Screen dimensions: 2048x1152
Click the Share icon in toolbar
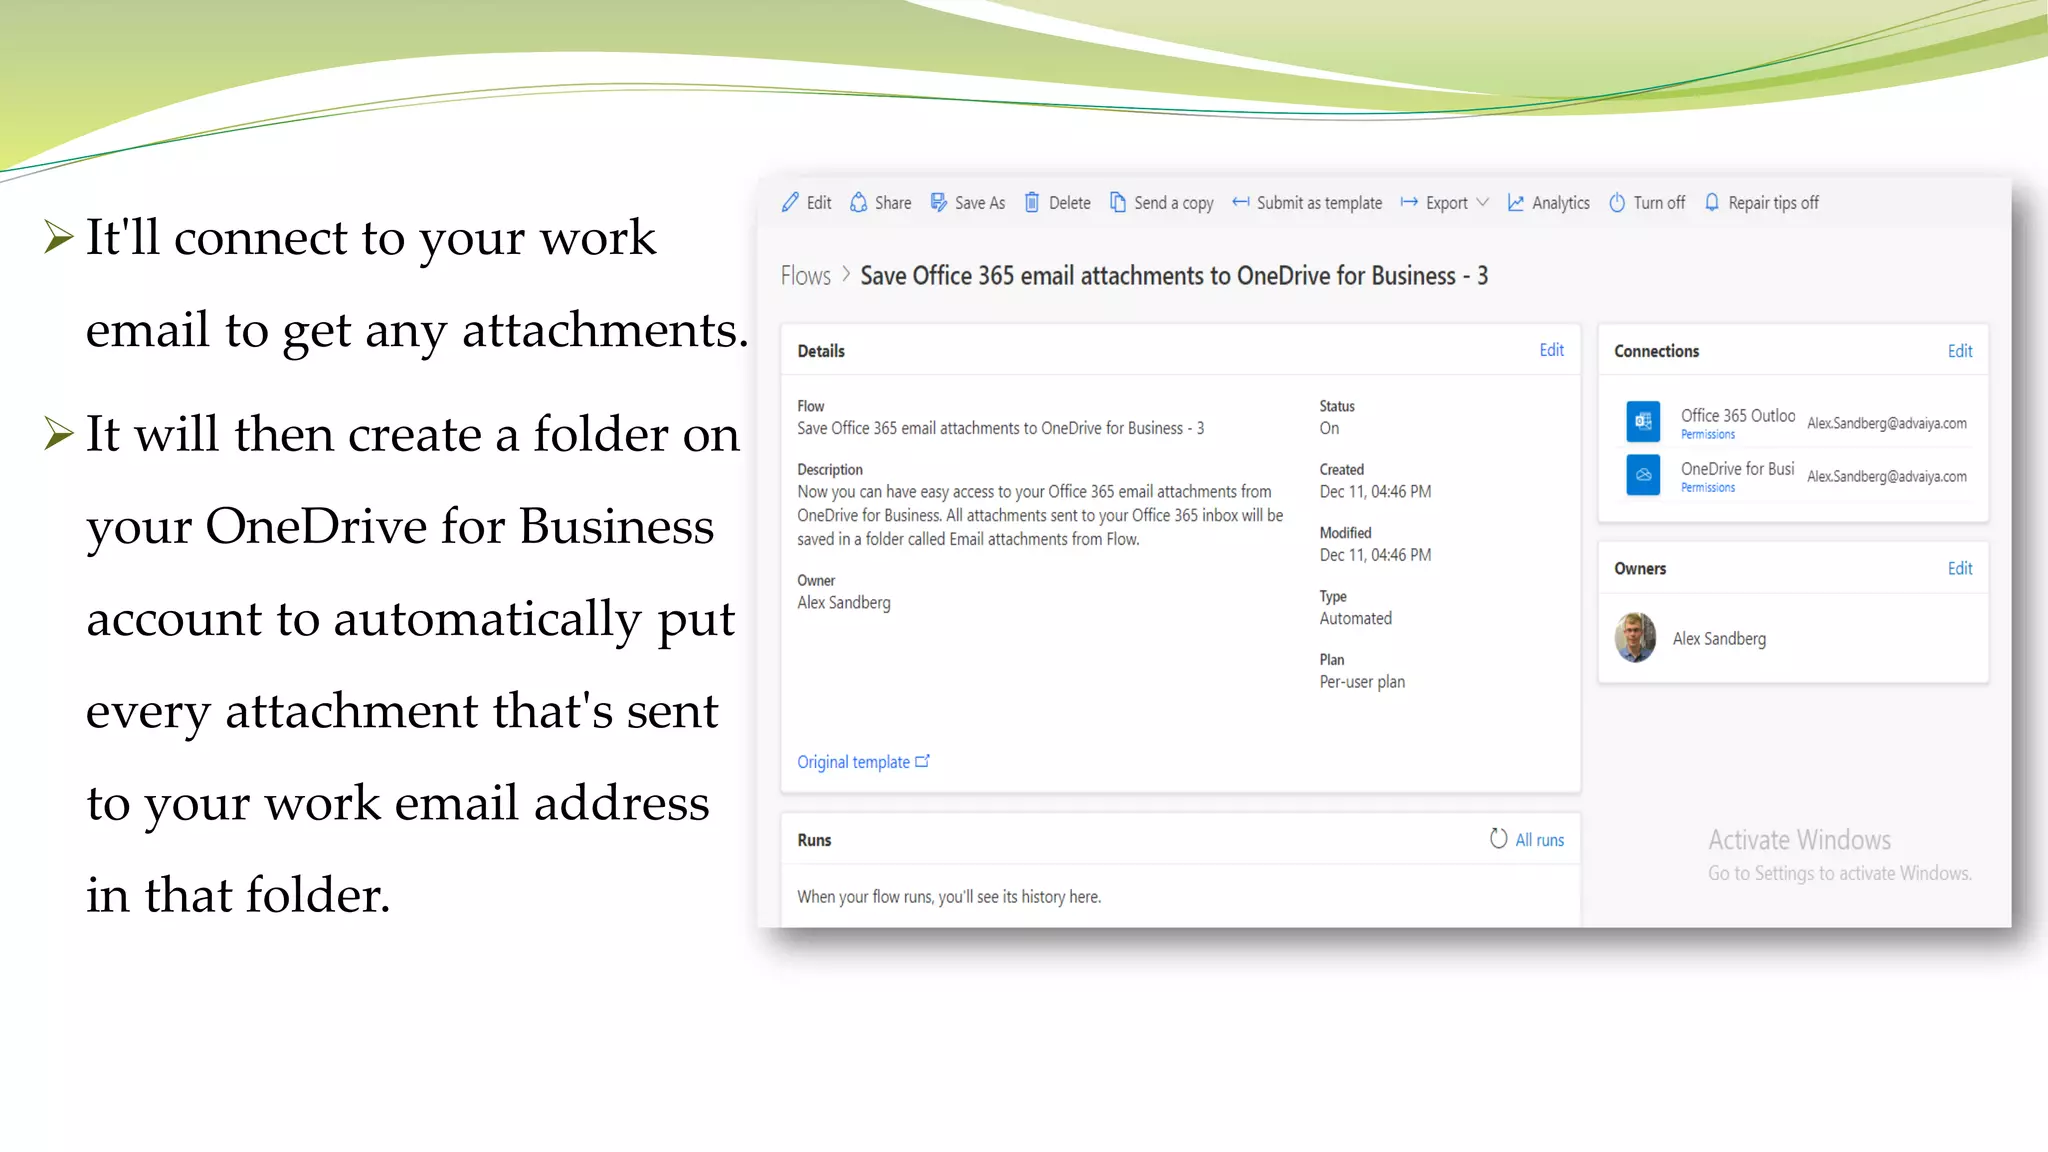coord(858,202)
